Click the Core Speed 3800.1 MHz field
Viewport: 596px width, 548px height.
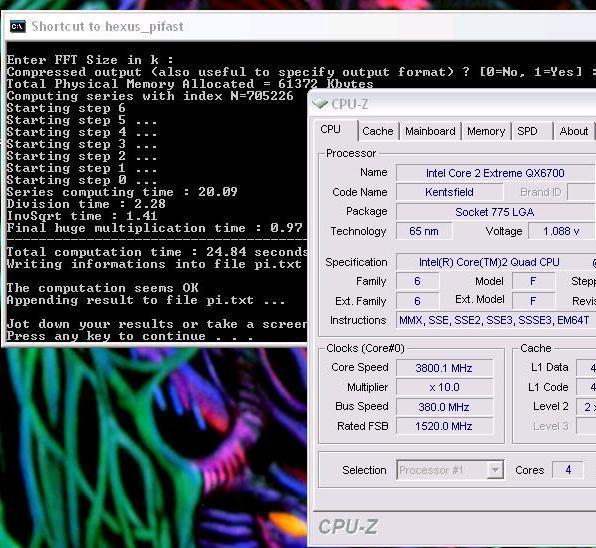click(x=444, y=368)
